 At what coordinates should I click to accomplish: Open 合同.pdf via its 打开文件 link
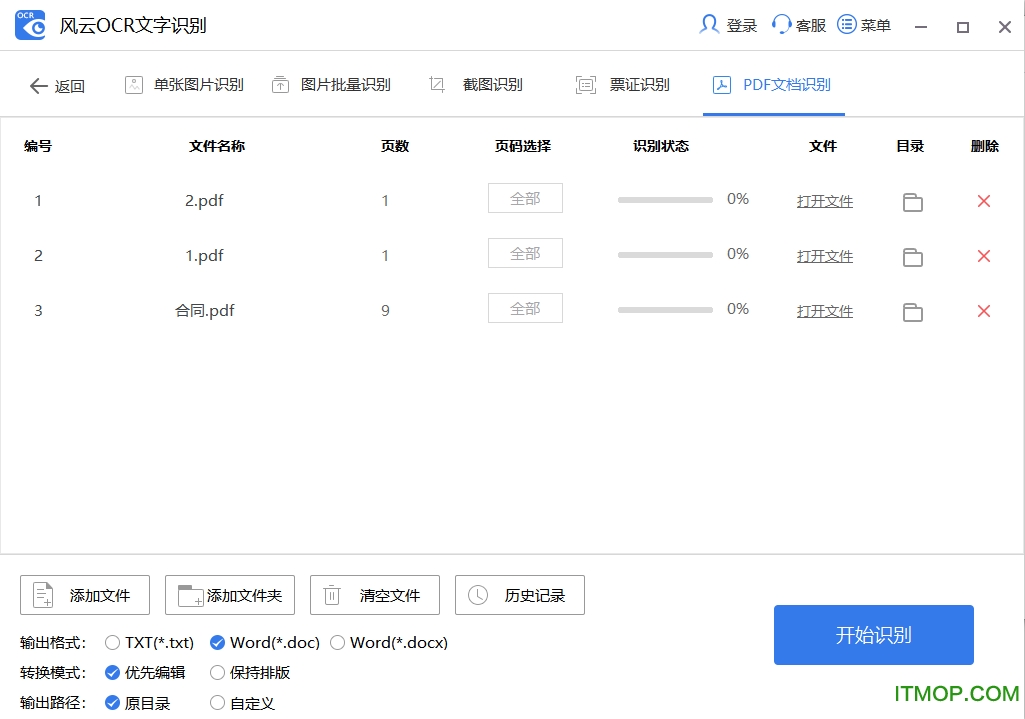point(824,311)
